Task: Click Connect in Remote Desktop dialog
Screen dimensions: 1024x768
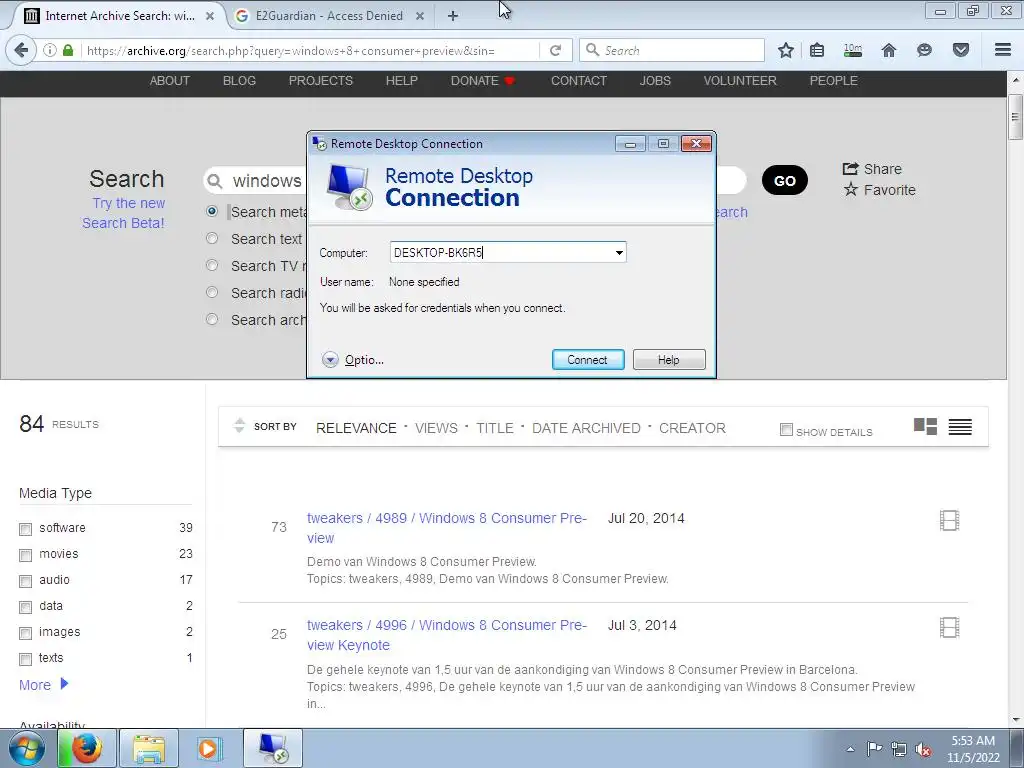Action: (588, 360)
